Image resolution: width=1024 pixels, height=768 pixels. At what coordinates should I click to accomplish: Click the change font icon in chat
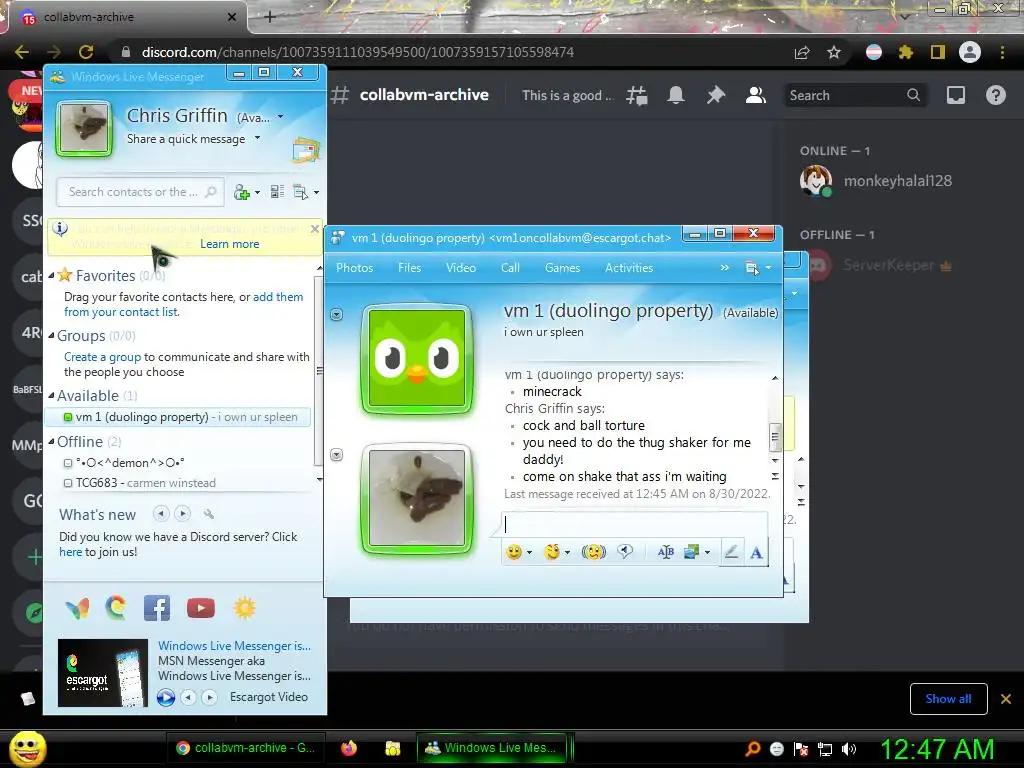coord(665,552)
